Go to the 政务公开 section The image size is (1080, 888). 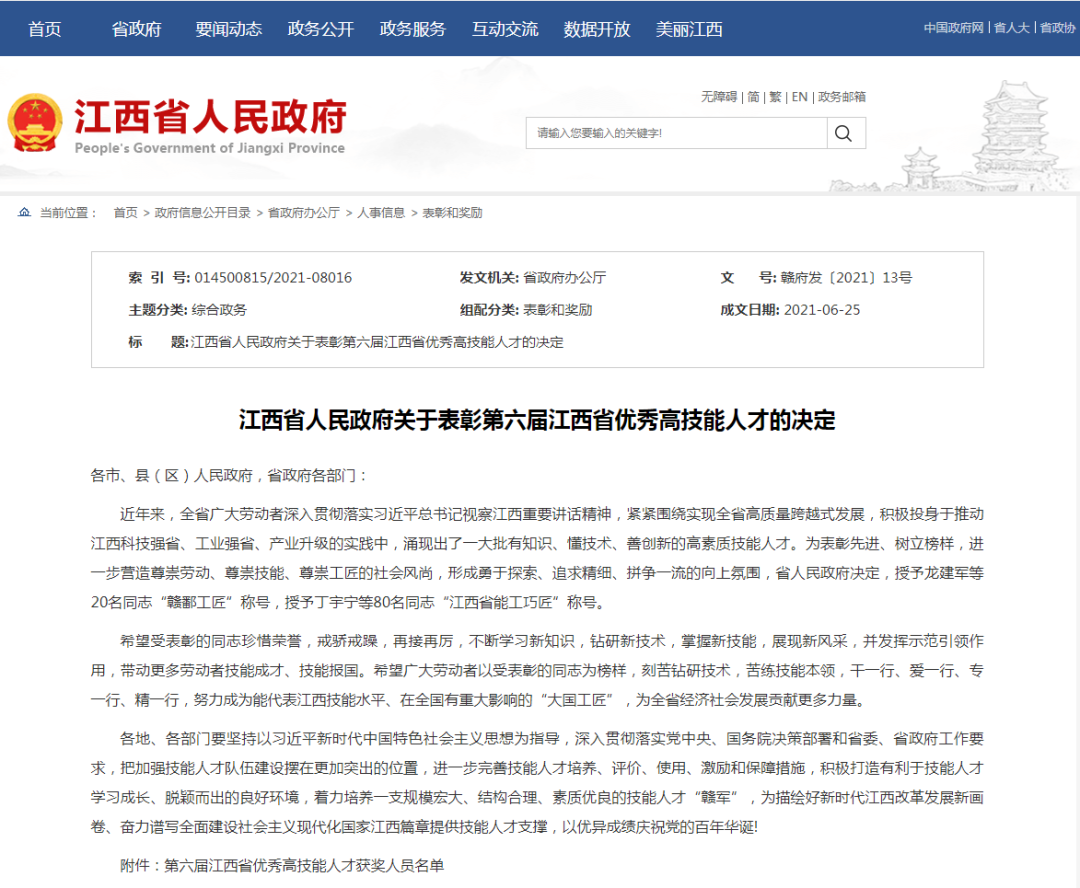[321, 29]
